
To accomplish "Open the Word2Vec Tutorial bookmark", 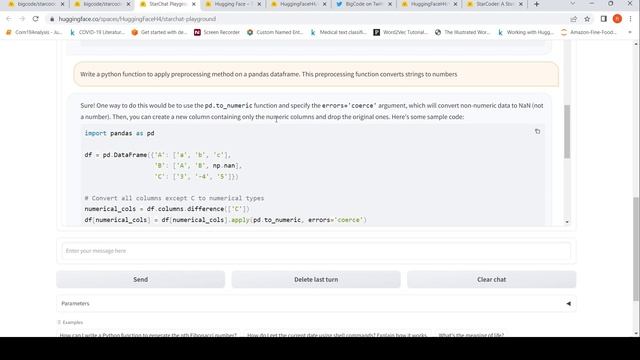I will pos(400,32).
